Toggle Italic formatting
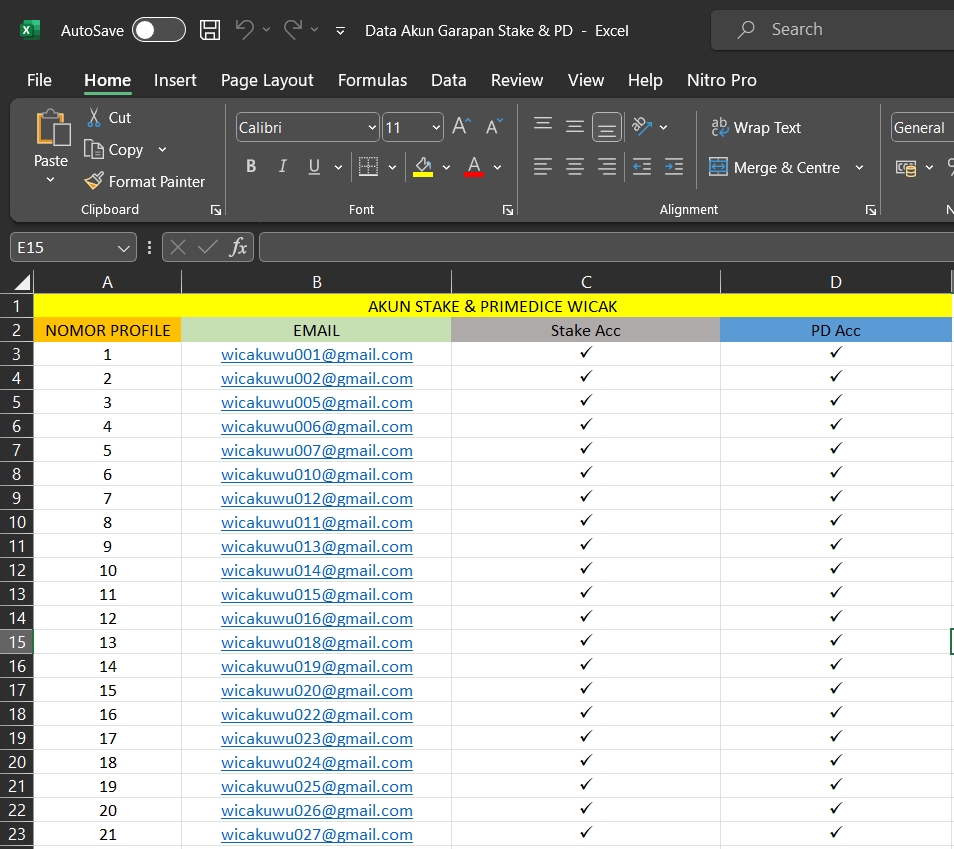This screenshot has width=954, height=849. [x=282, y=166]
